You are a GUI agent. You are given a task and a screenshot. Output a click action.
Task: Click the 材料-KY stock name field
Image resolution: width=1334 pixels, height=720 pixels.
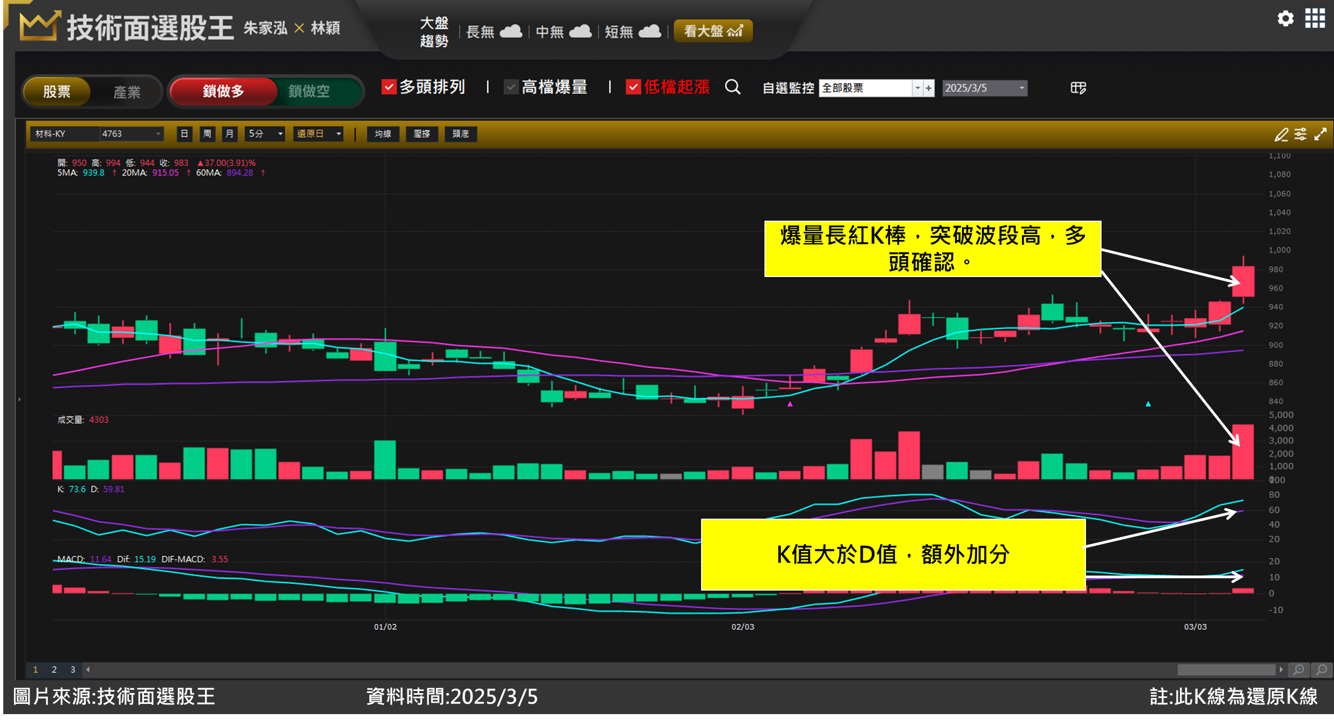[x=64, y=134]
